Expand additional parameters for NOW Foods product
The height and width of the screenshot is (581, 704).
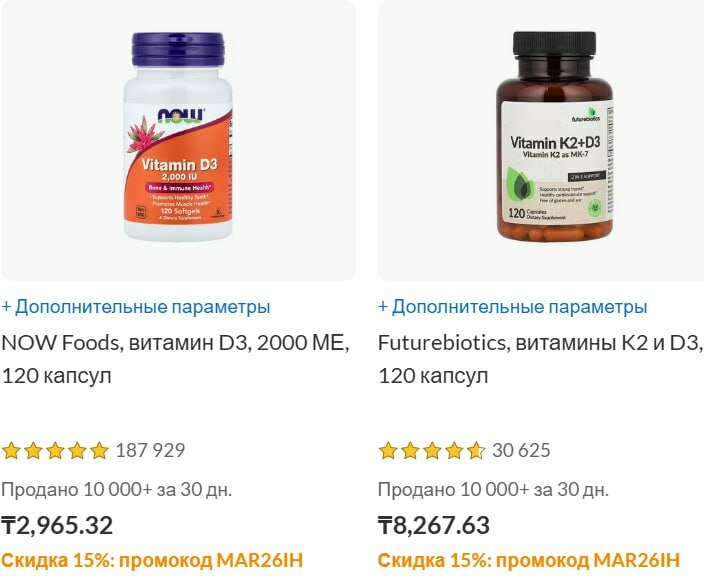point(136,307)
